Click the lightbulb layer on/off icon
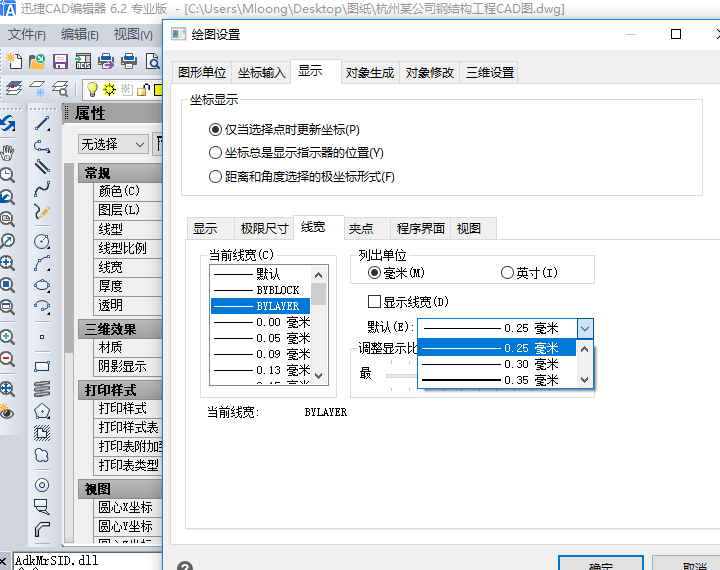Screen dimensions: 720x570 [x=92, y=89]
